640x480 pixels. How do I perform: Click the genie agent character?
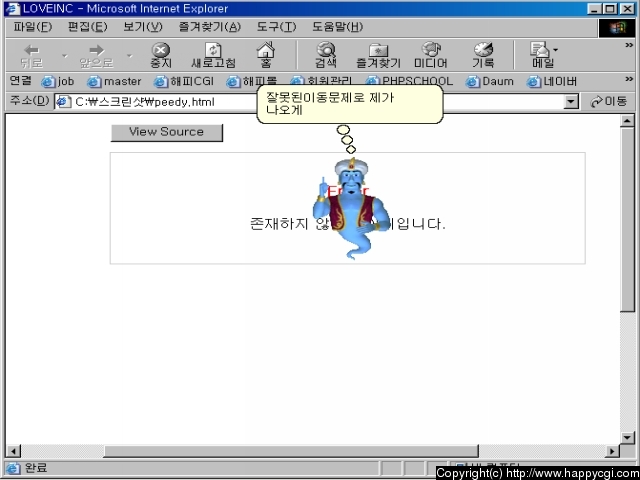coord(350,208)
